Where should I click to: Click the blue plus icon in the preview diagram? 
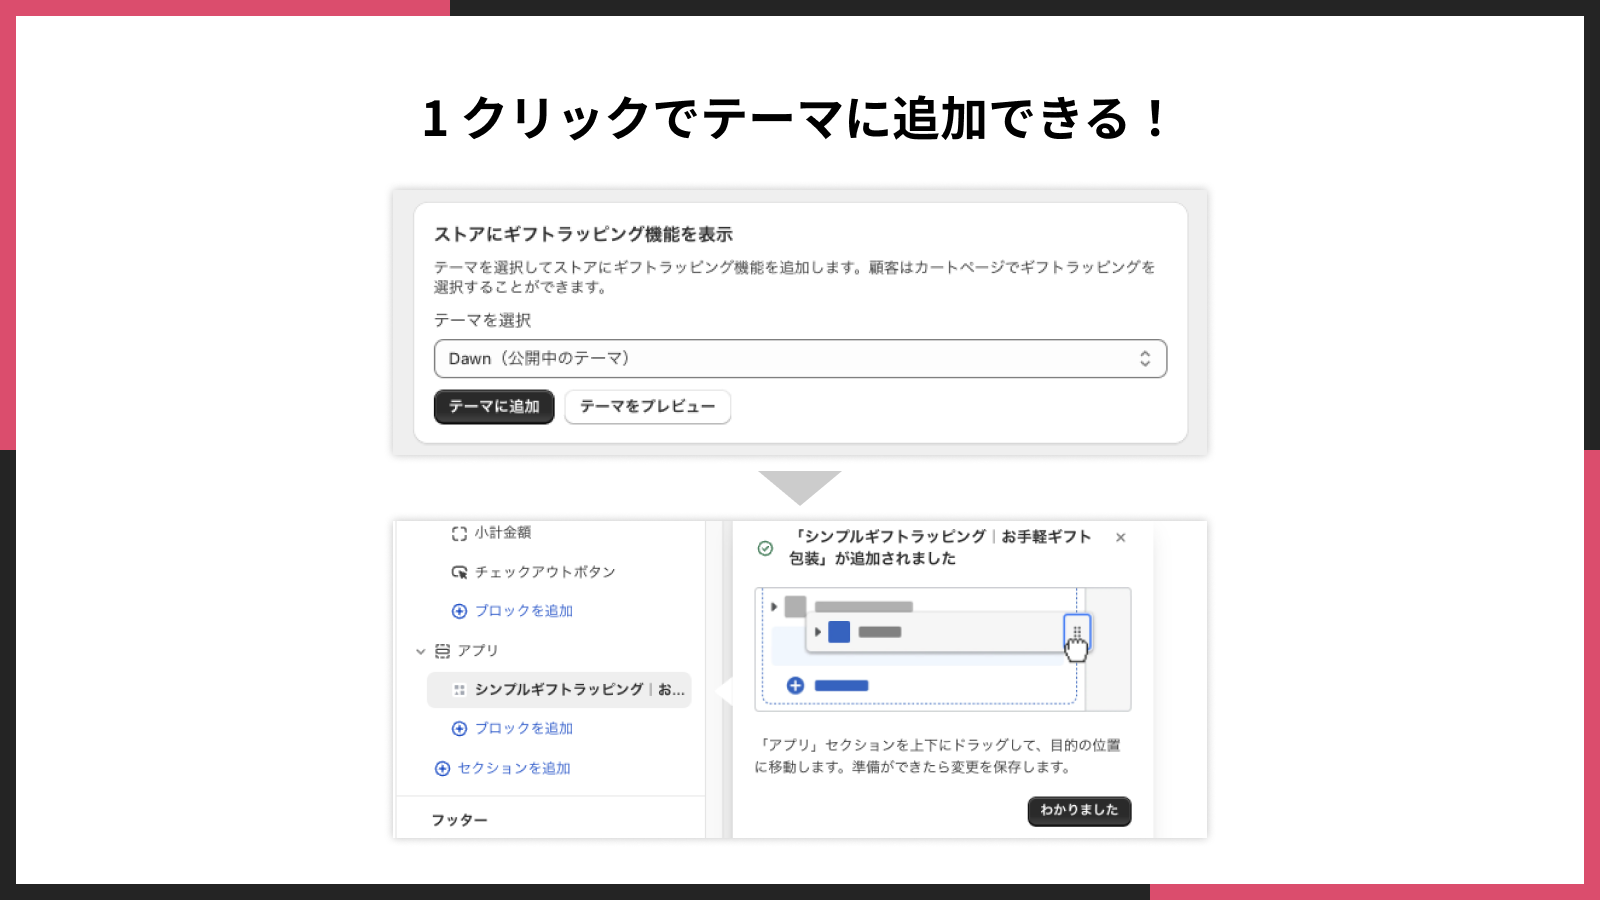795,685
